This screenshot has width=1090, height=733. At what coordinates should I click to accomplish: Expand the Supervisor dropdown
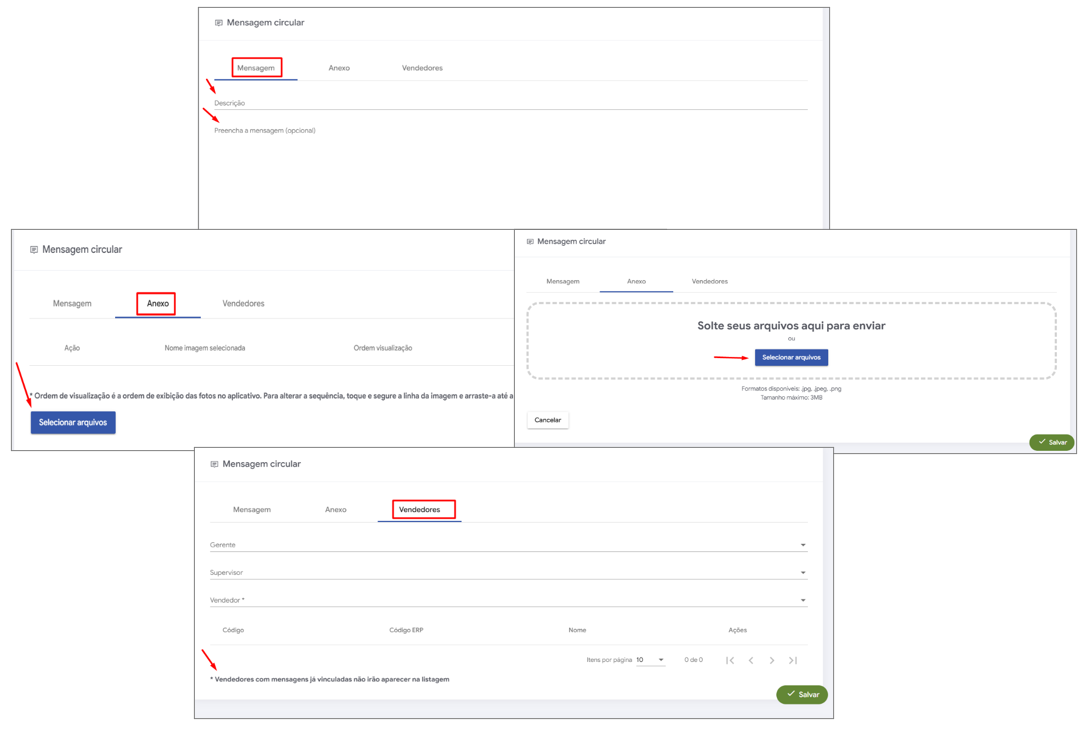click(508, 573)
